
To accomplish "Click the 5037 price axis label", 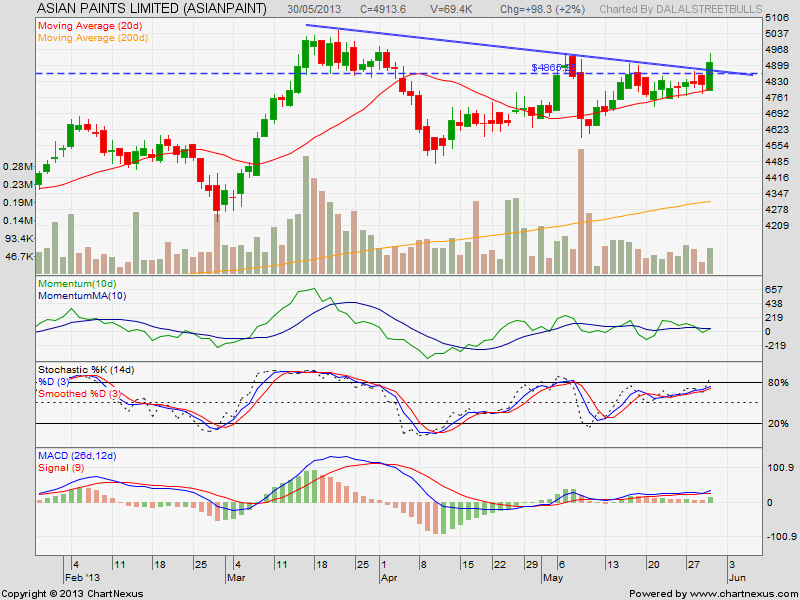I will (778, 34).
